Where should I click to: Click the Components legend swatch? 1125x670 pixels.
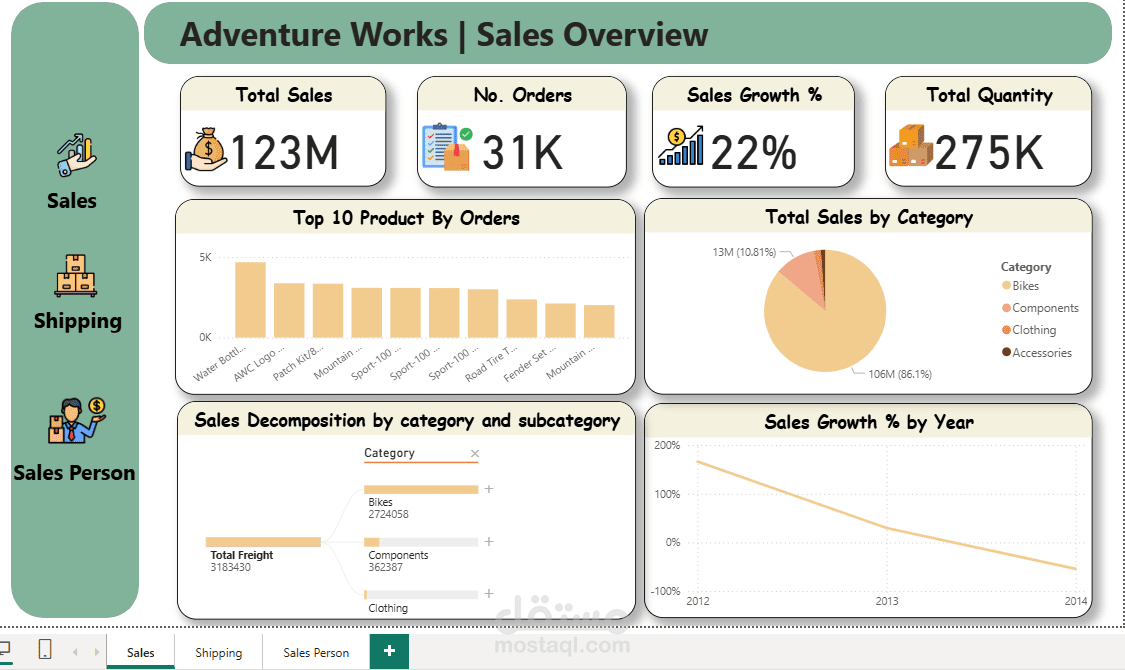tap(1007, 308)
